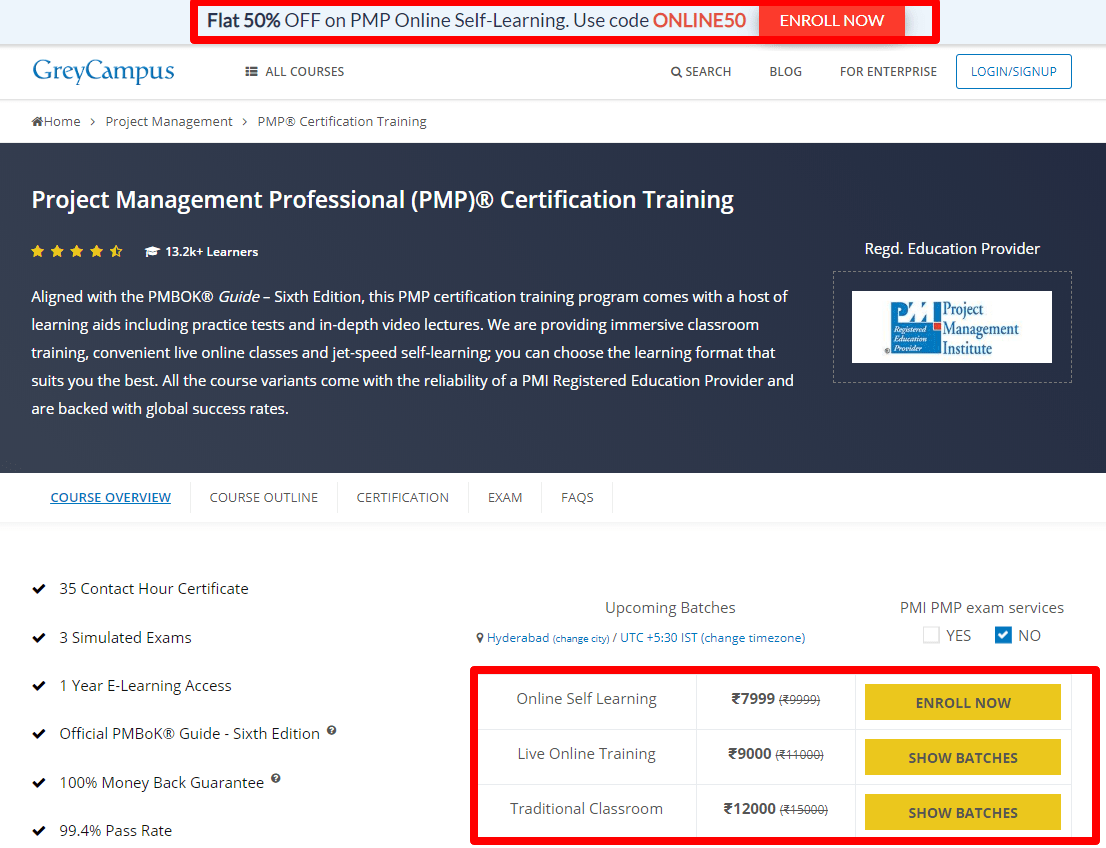Image resolution: width=1106 pixels, height=848 pixels.
Task: Open FOR ENTERPRISE page
Action: point(888,71)
